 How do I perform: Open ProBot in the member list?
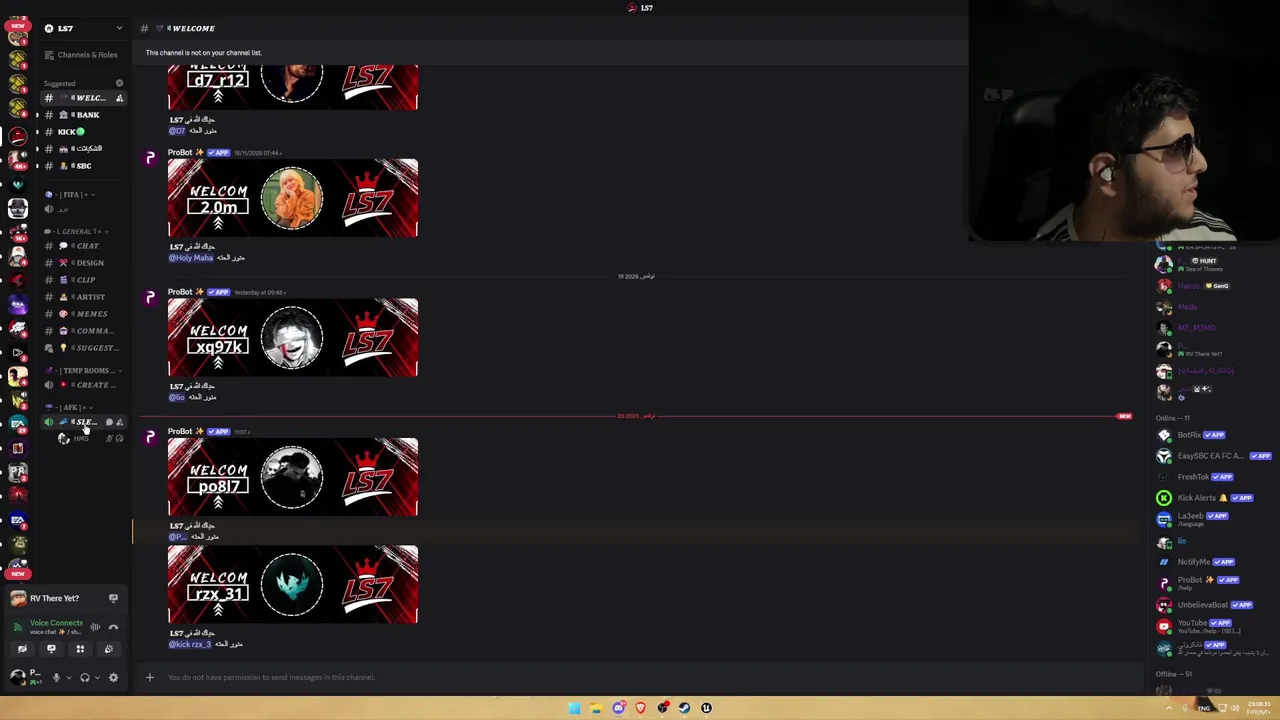(x=1212, y=583)
